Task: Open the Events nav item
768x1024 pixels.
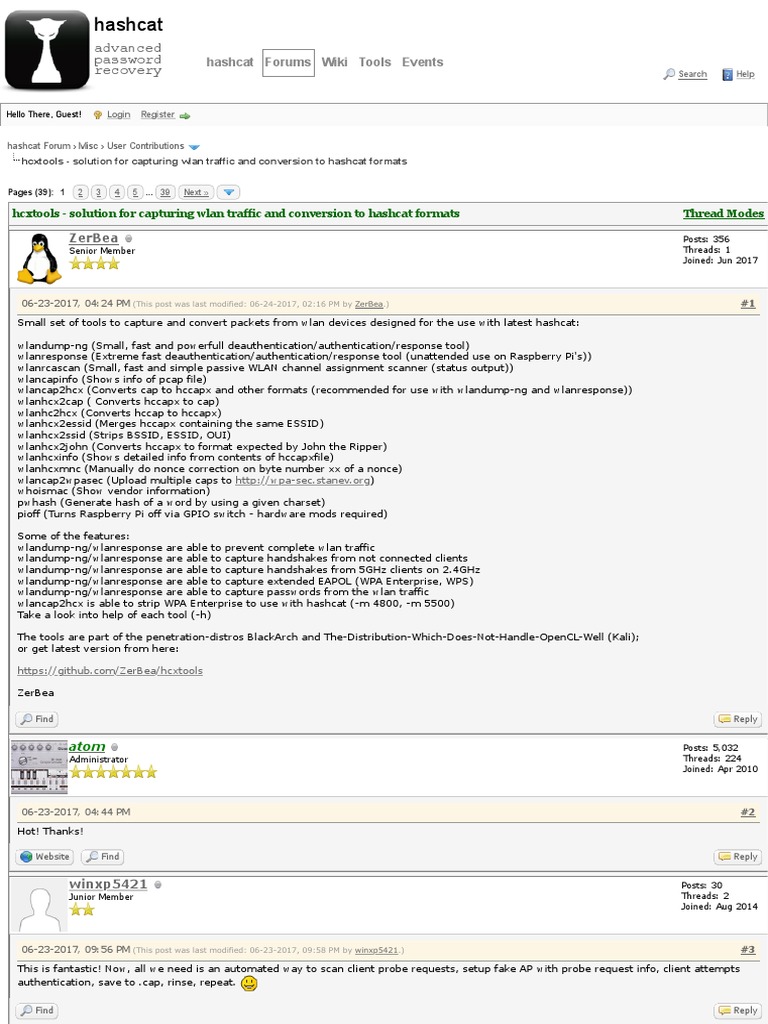Action: [x=423, y=62]
